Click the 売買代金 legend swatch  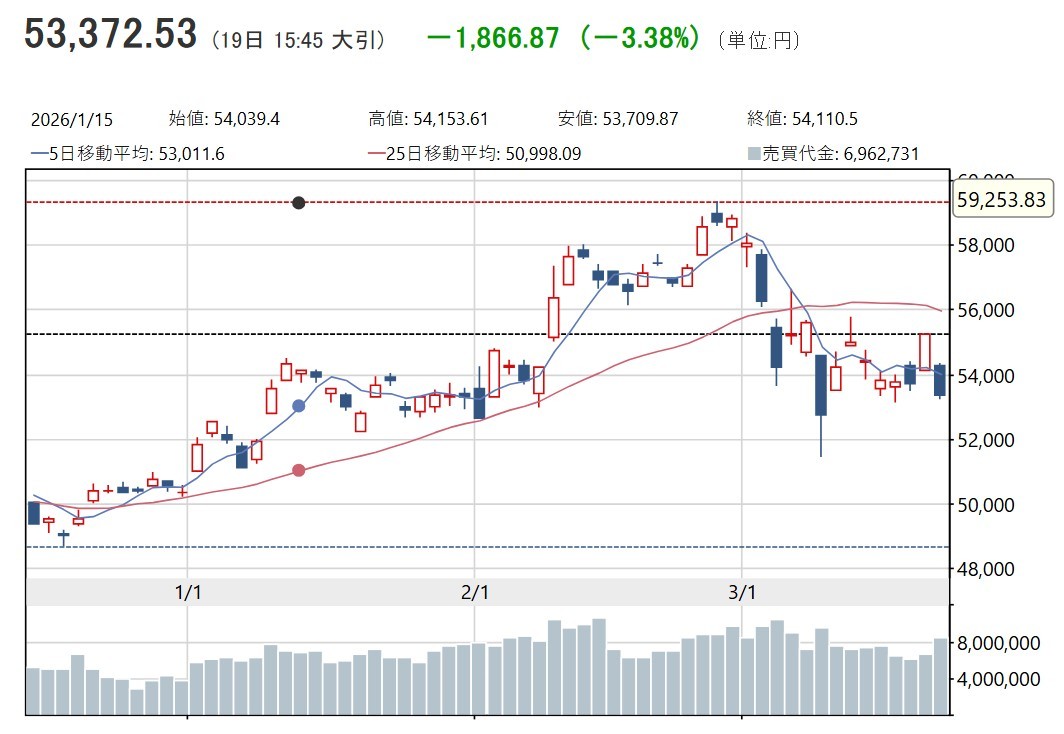point(753,153)
